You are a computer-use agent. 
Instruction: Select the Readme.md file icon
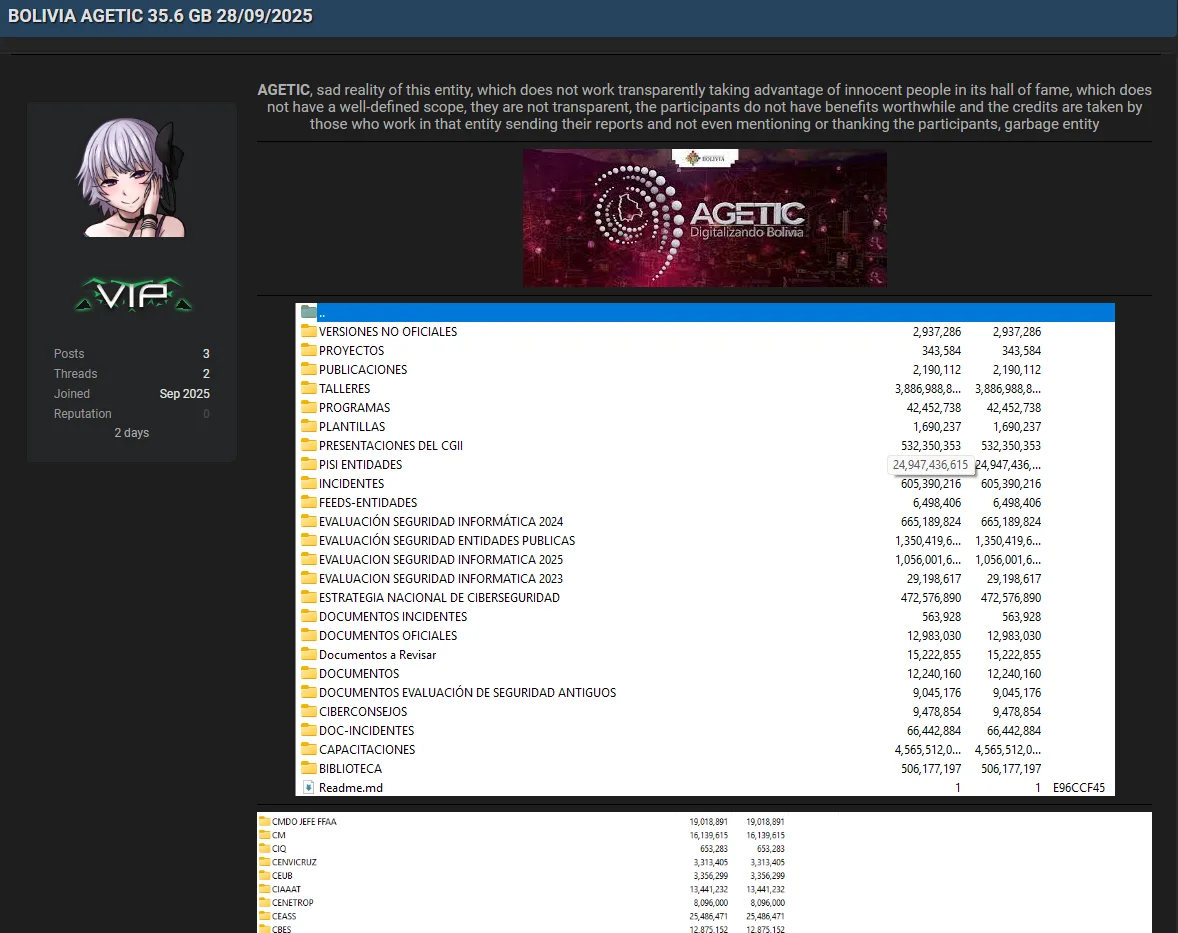[x=308, y=787]
